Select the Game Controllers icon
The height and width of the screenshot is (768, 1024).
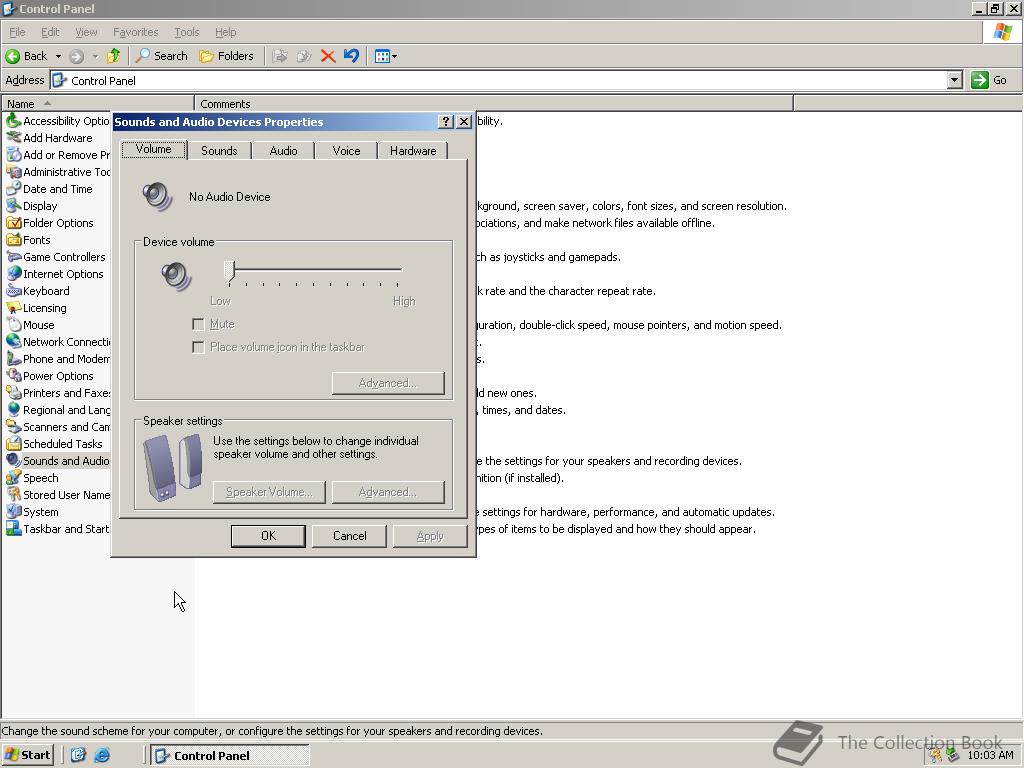coord(14,257)
